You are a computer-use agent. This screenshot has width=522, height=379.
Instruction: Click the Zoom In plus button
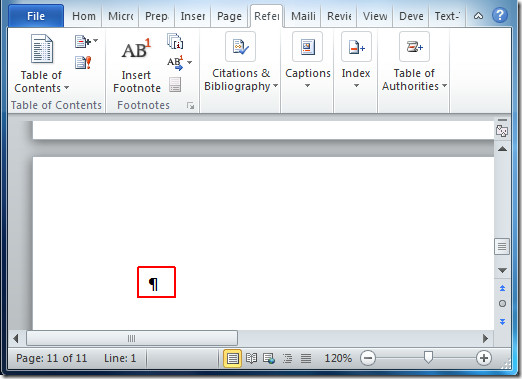[x=484, y=358]
